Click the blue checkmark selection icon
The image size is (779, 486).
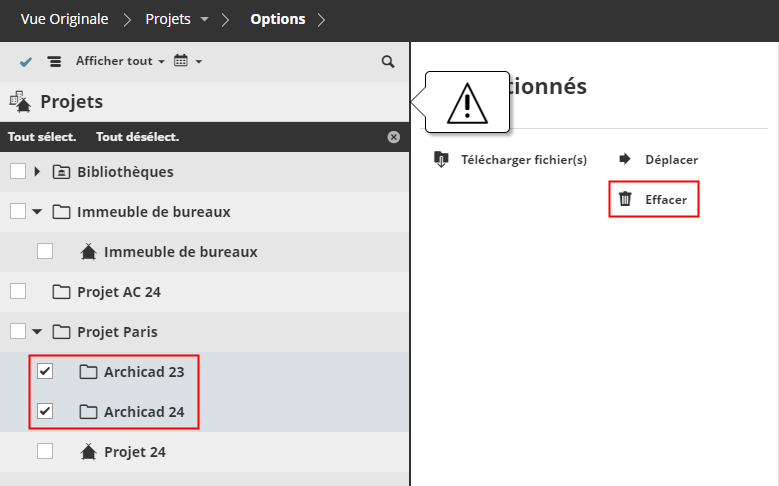26,62
